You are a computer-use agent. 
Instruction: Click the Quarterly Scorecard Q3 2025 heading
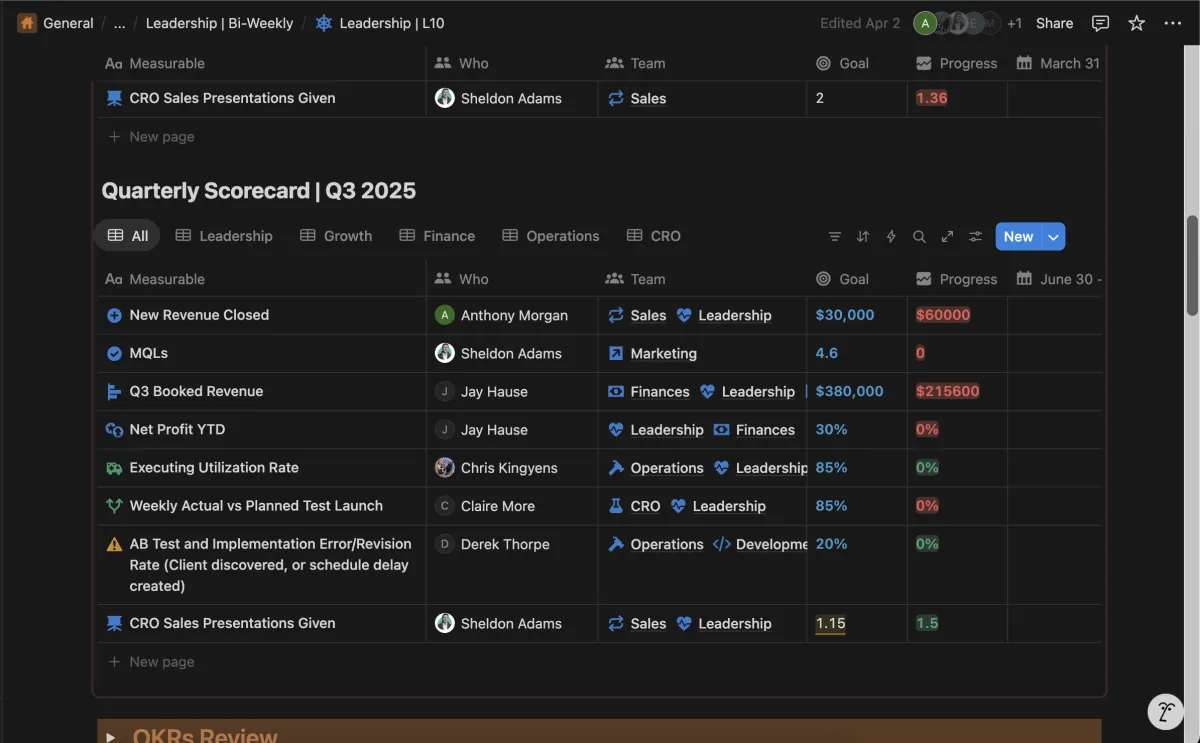[259, 191]
